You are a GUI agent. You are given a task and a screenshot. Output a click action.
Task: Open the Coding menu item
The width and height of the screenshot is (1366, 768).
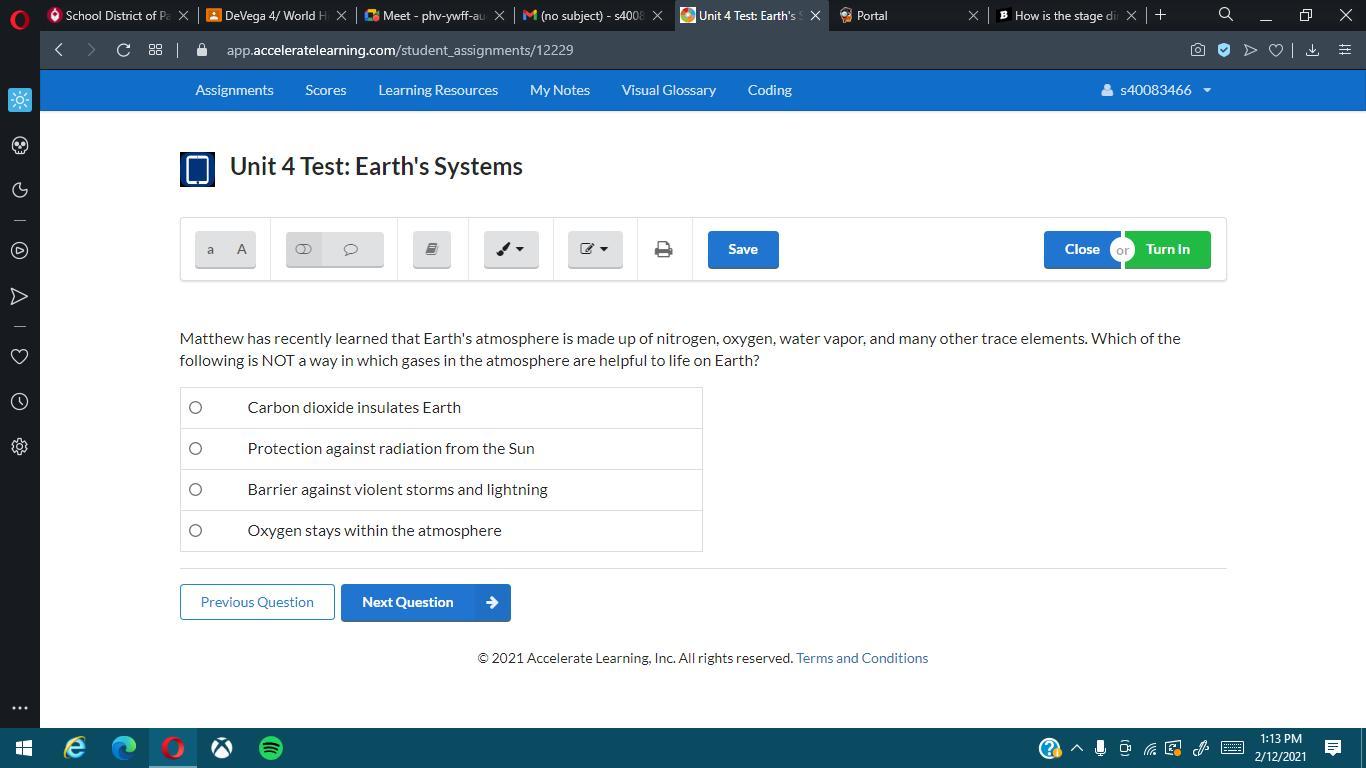pyautogui.click(x=770, y=90)
